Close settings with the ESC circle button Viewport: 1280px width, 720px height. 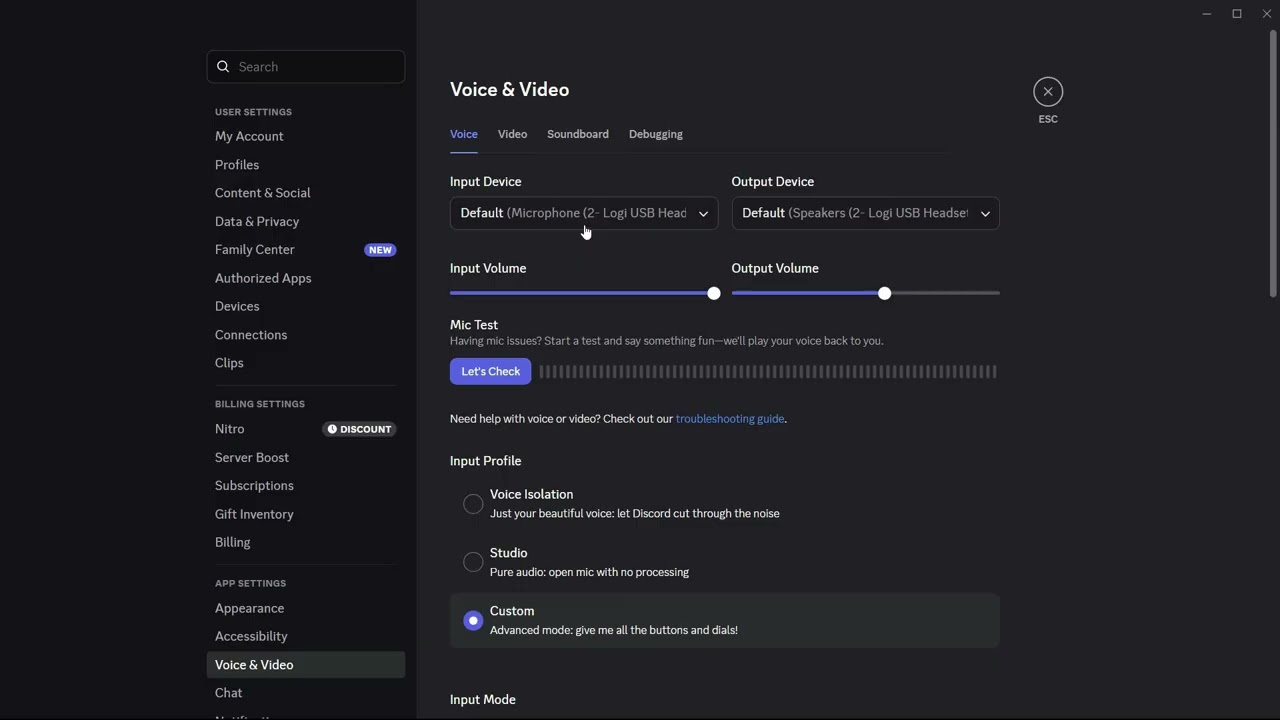click(x=1048, y=92)
